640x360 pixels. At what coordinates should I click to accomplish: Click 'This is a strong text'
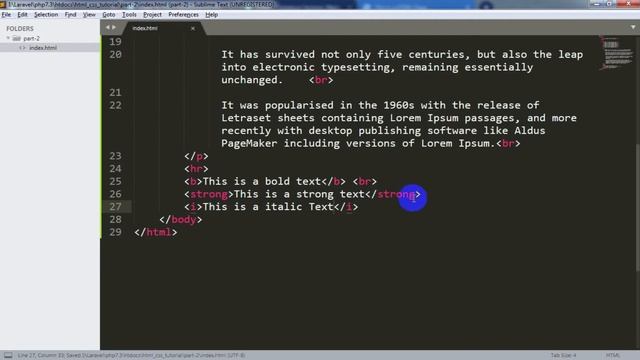tap(299, 194)
